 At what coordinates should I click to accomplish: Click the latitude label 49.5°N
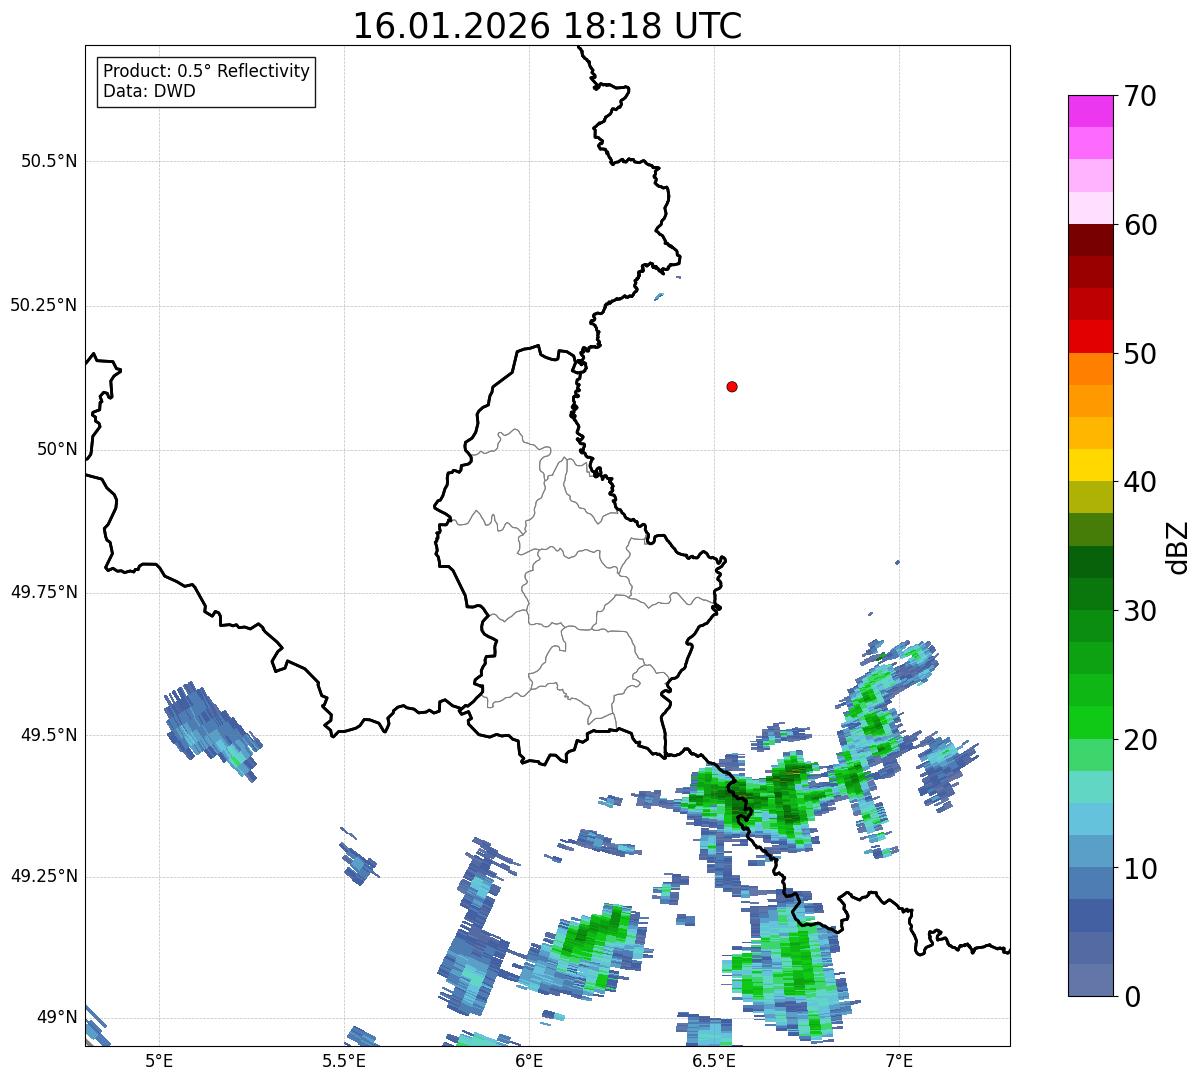[x=49, y=735]
